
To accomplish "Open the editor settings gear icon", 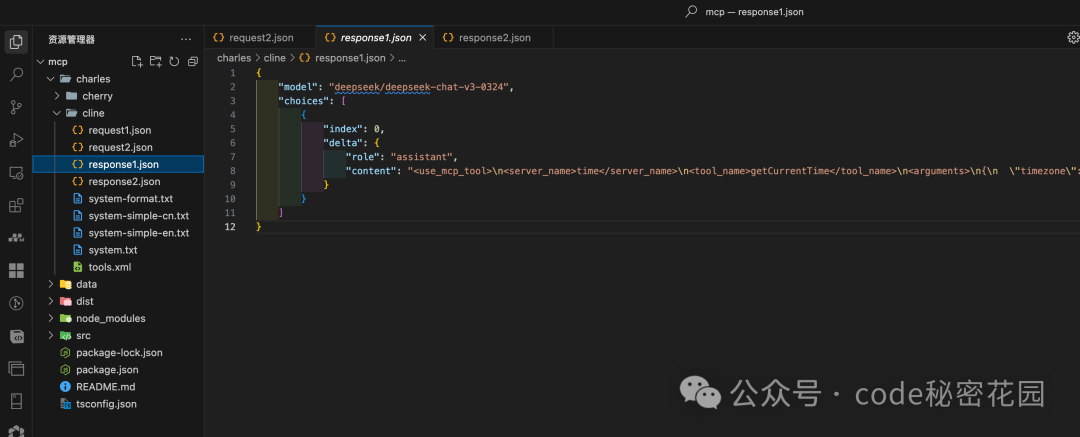I will pyautogui.click(x=1073, y=38).
